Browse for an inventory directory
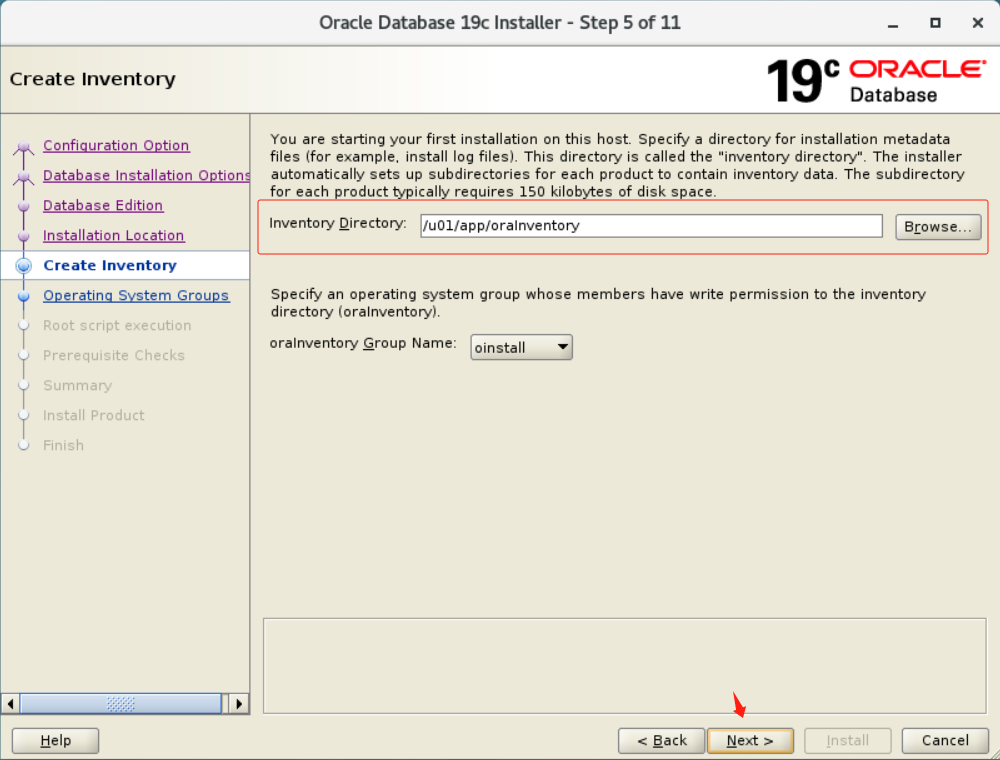This screenshot has width=1000, height=760. click(x=938, y=227)
